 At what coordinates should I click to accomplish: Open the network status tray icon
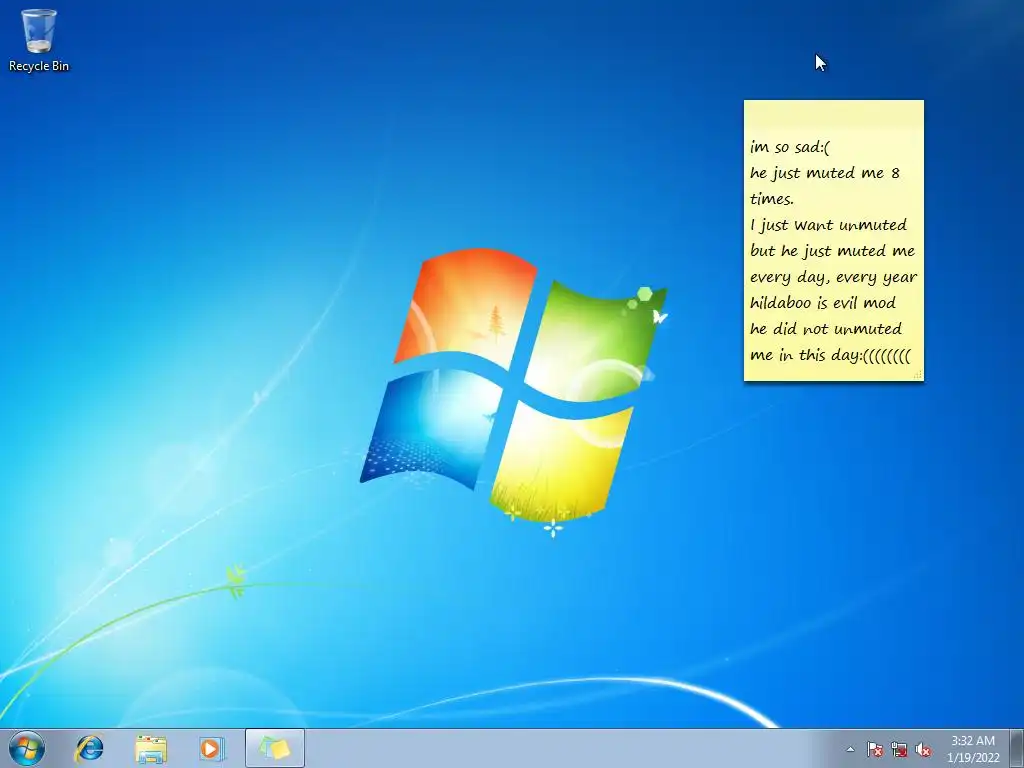tap(899, 749)
